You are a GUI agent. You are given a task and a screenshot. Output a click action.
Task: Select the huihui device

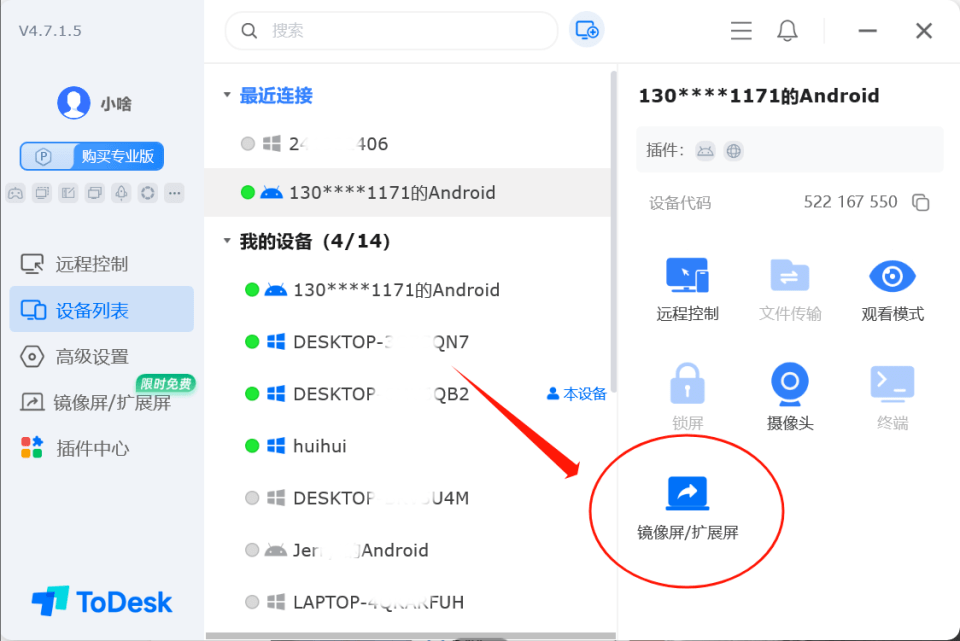[408, 446]
